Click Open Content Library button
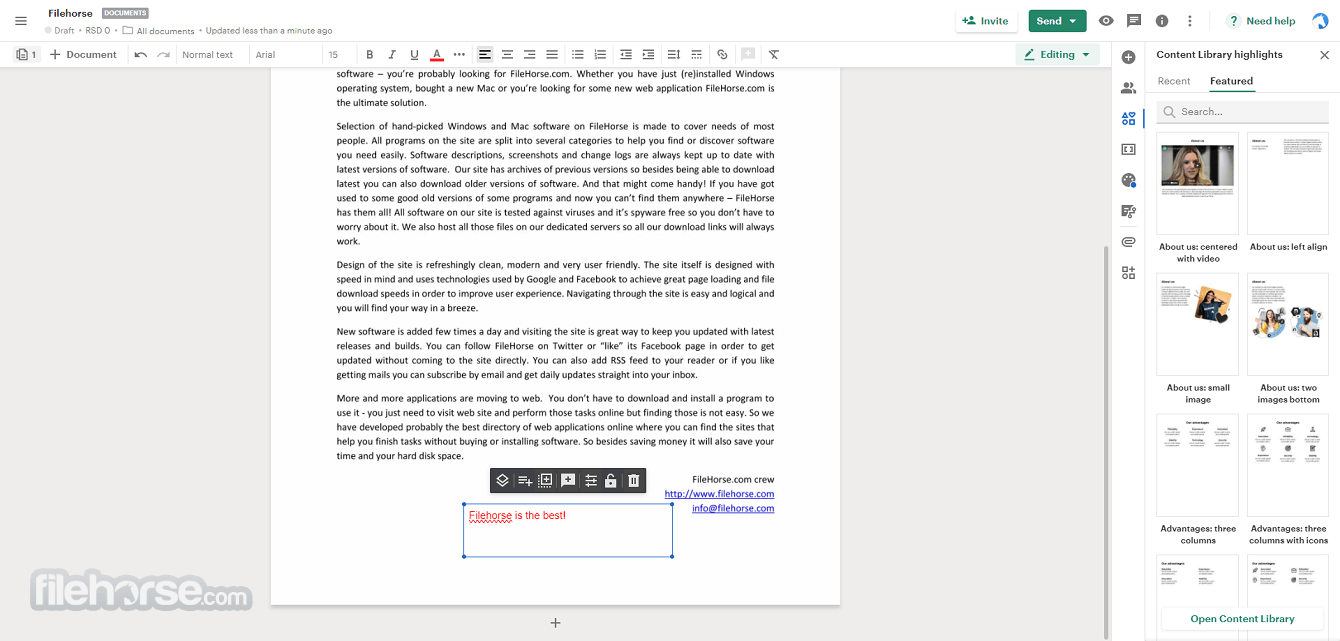The image size is (1340, 641). click(x=1242, y=619)
